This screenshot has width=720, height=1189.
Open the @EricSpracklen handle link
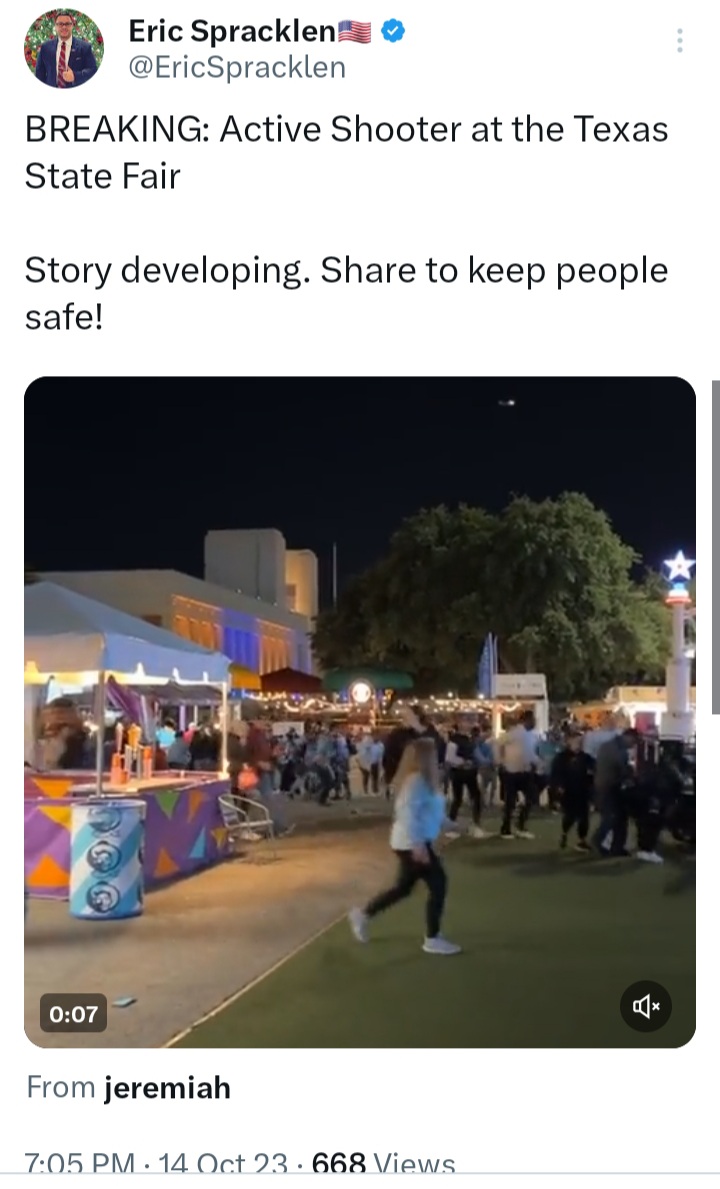point(237,67)
